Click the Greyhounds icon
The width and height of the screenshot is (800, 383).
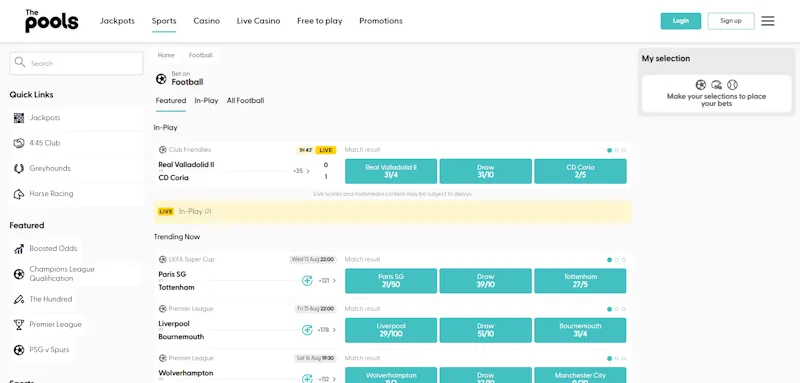tap(19, 168)
